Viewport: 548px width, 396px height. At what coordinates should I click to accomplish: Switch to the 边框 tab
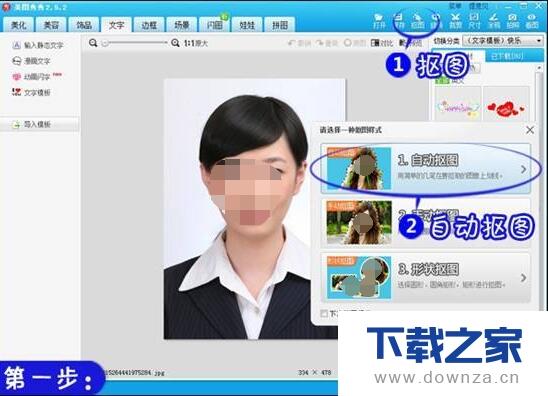(149, 24)
